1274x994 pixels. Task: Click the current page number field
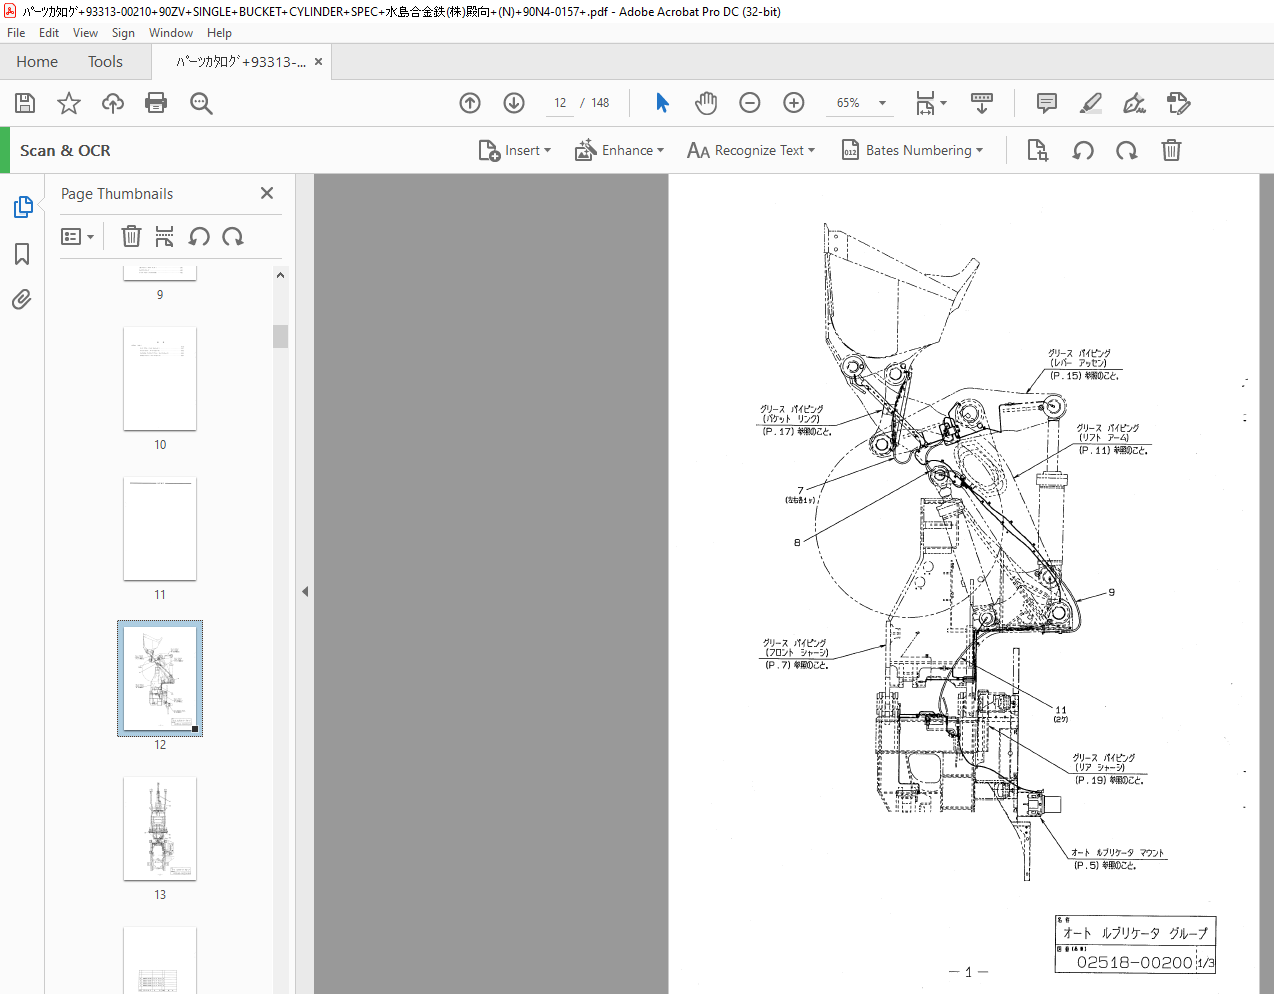[x=560, y=103]
